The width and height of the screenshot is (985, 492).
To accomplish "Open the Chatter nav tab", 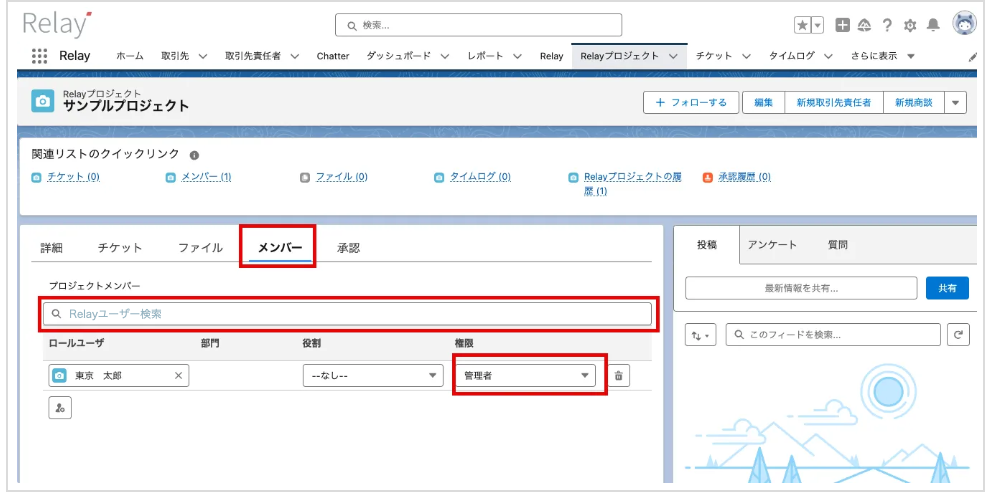I will (333, 56).
